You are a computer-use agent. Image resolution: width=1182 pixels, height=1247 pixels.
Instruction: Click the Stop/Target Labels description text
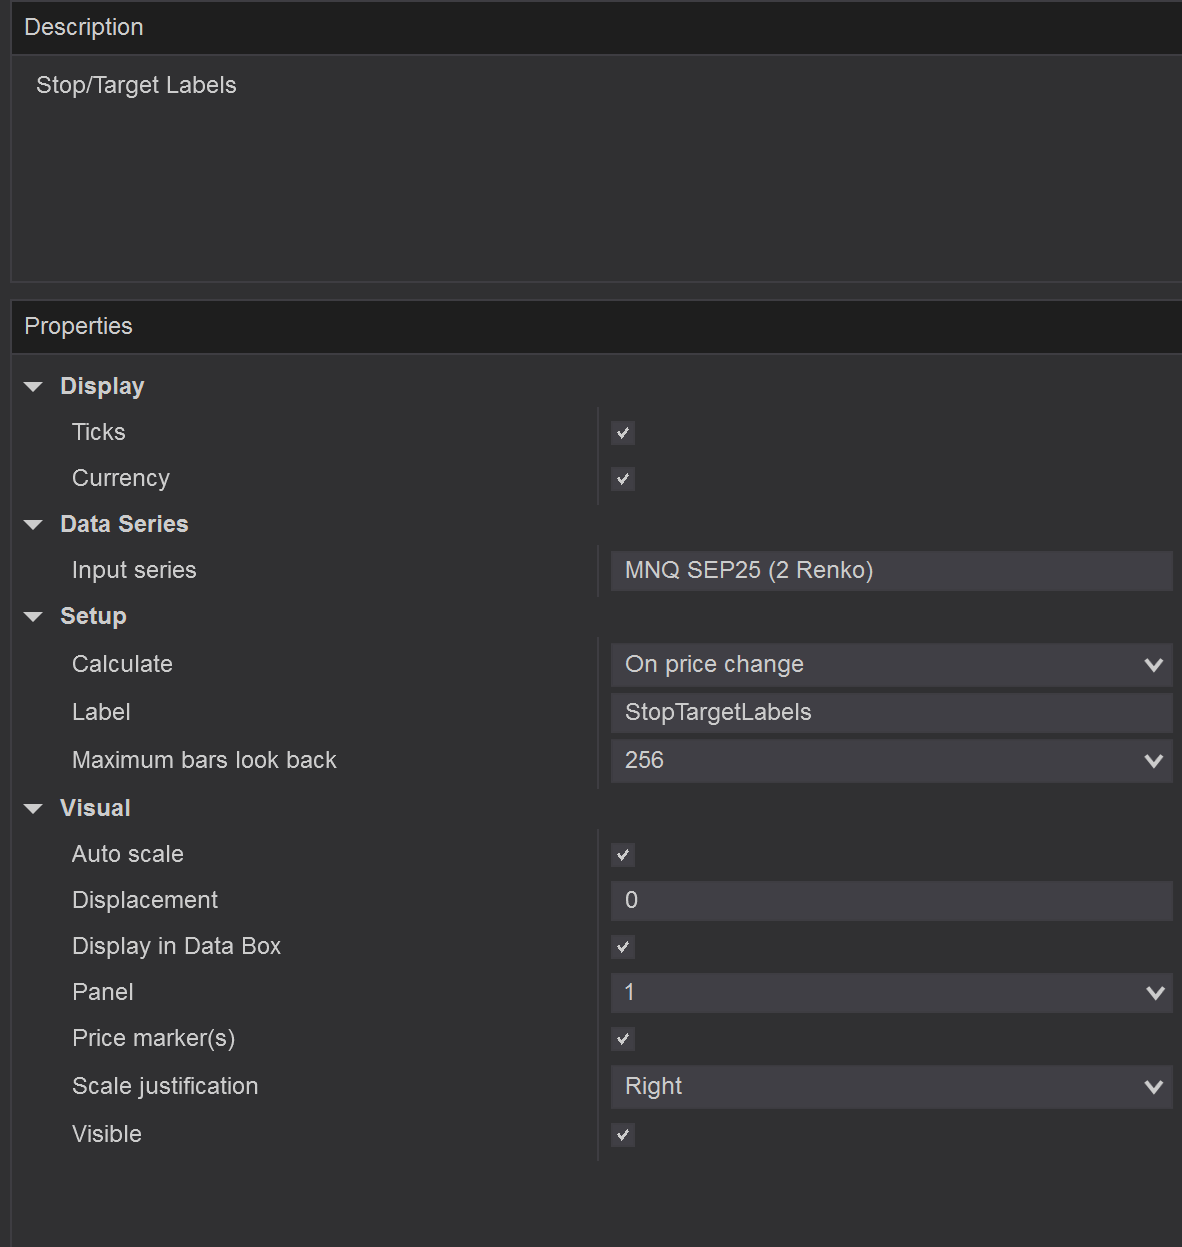click(x=136, y=86)
